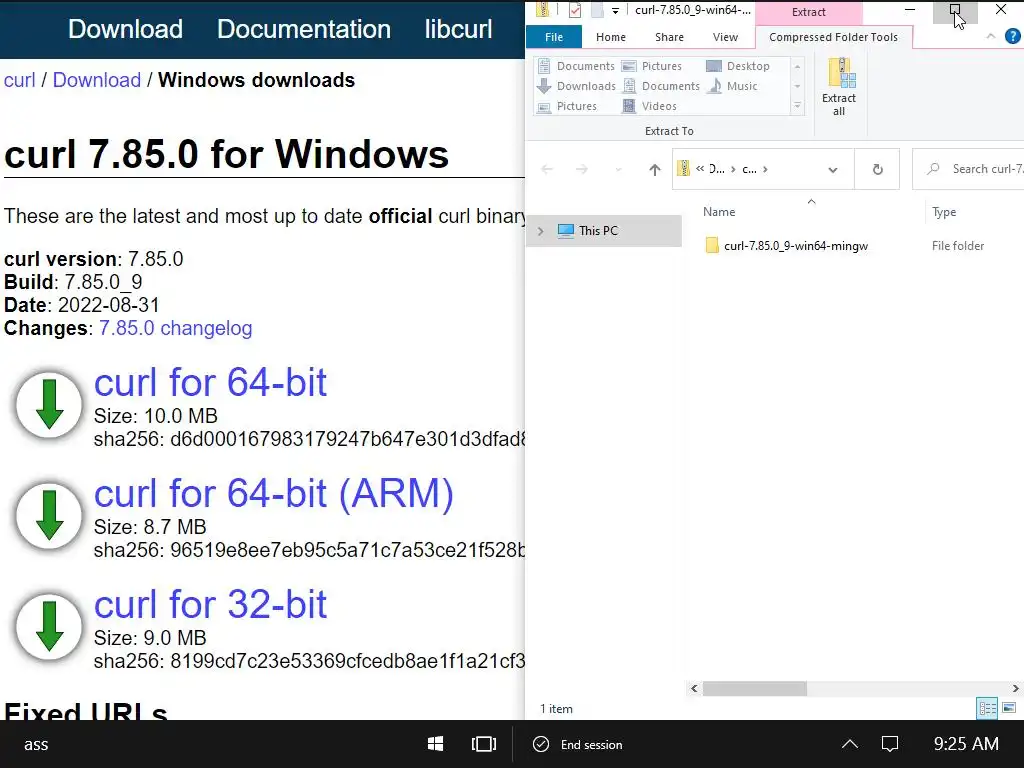Click the zip folder icon in title bar
This screenshot has height=768, width=1024.
(x=542, y=10)
